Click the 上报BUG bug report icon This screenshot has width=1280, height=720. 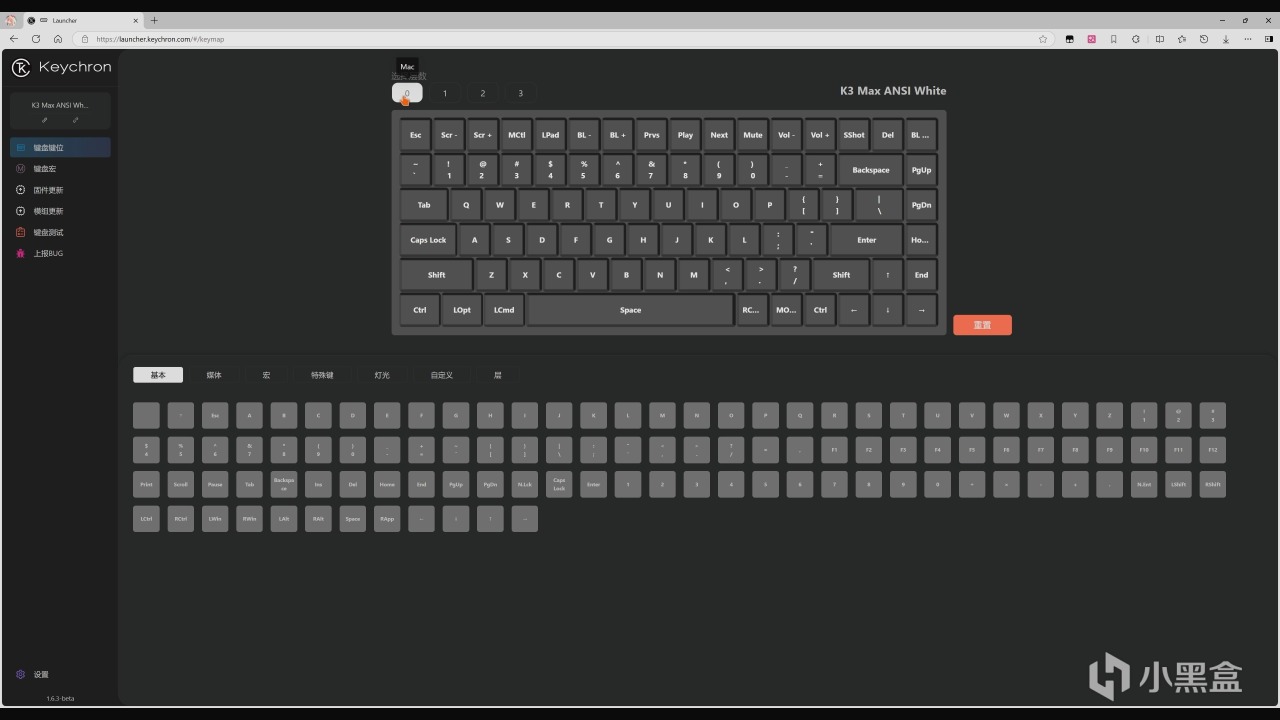pyautogui.click(x=21, y=253)
